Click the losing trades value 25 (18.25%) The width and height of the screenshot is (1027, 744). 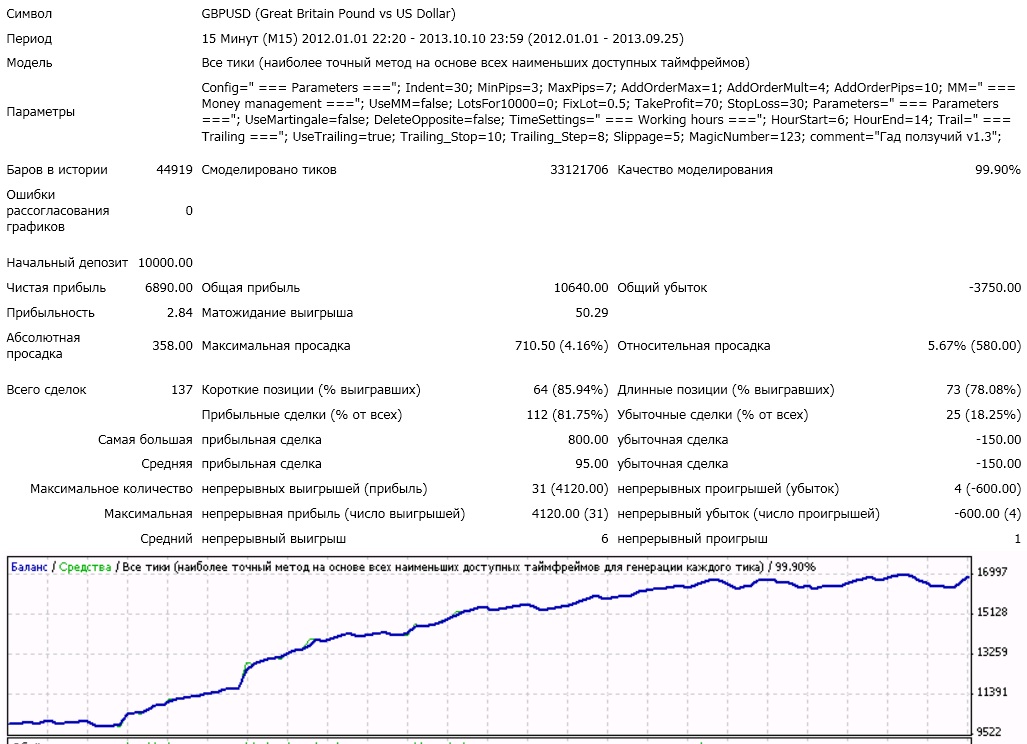[x=983, y=415]
